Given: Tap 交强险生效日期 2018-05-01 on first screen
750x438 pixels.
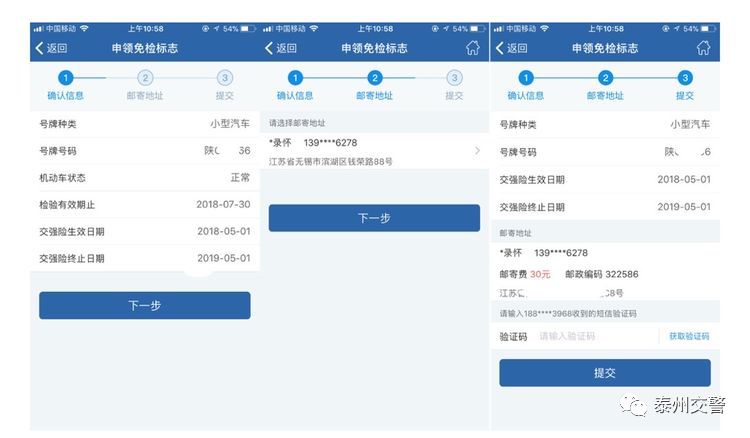Looking at the screenshot, I should pyautogui.click(x=144, y=231).
